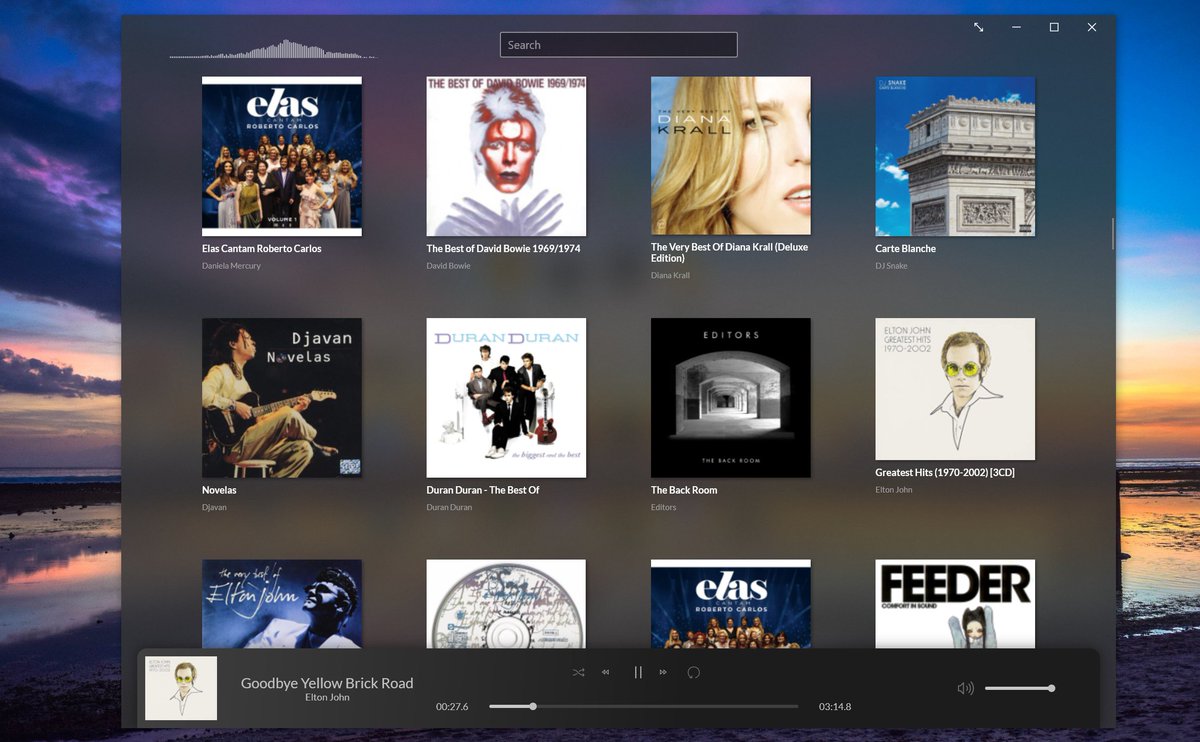Click the album list vertical scrollbar
Screen dimensions: 1200x742
1112,232
